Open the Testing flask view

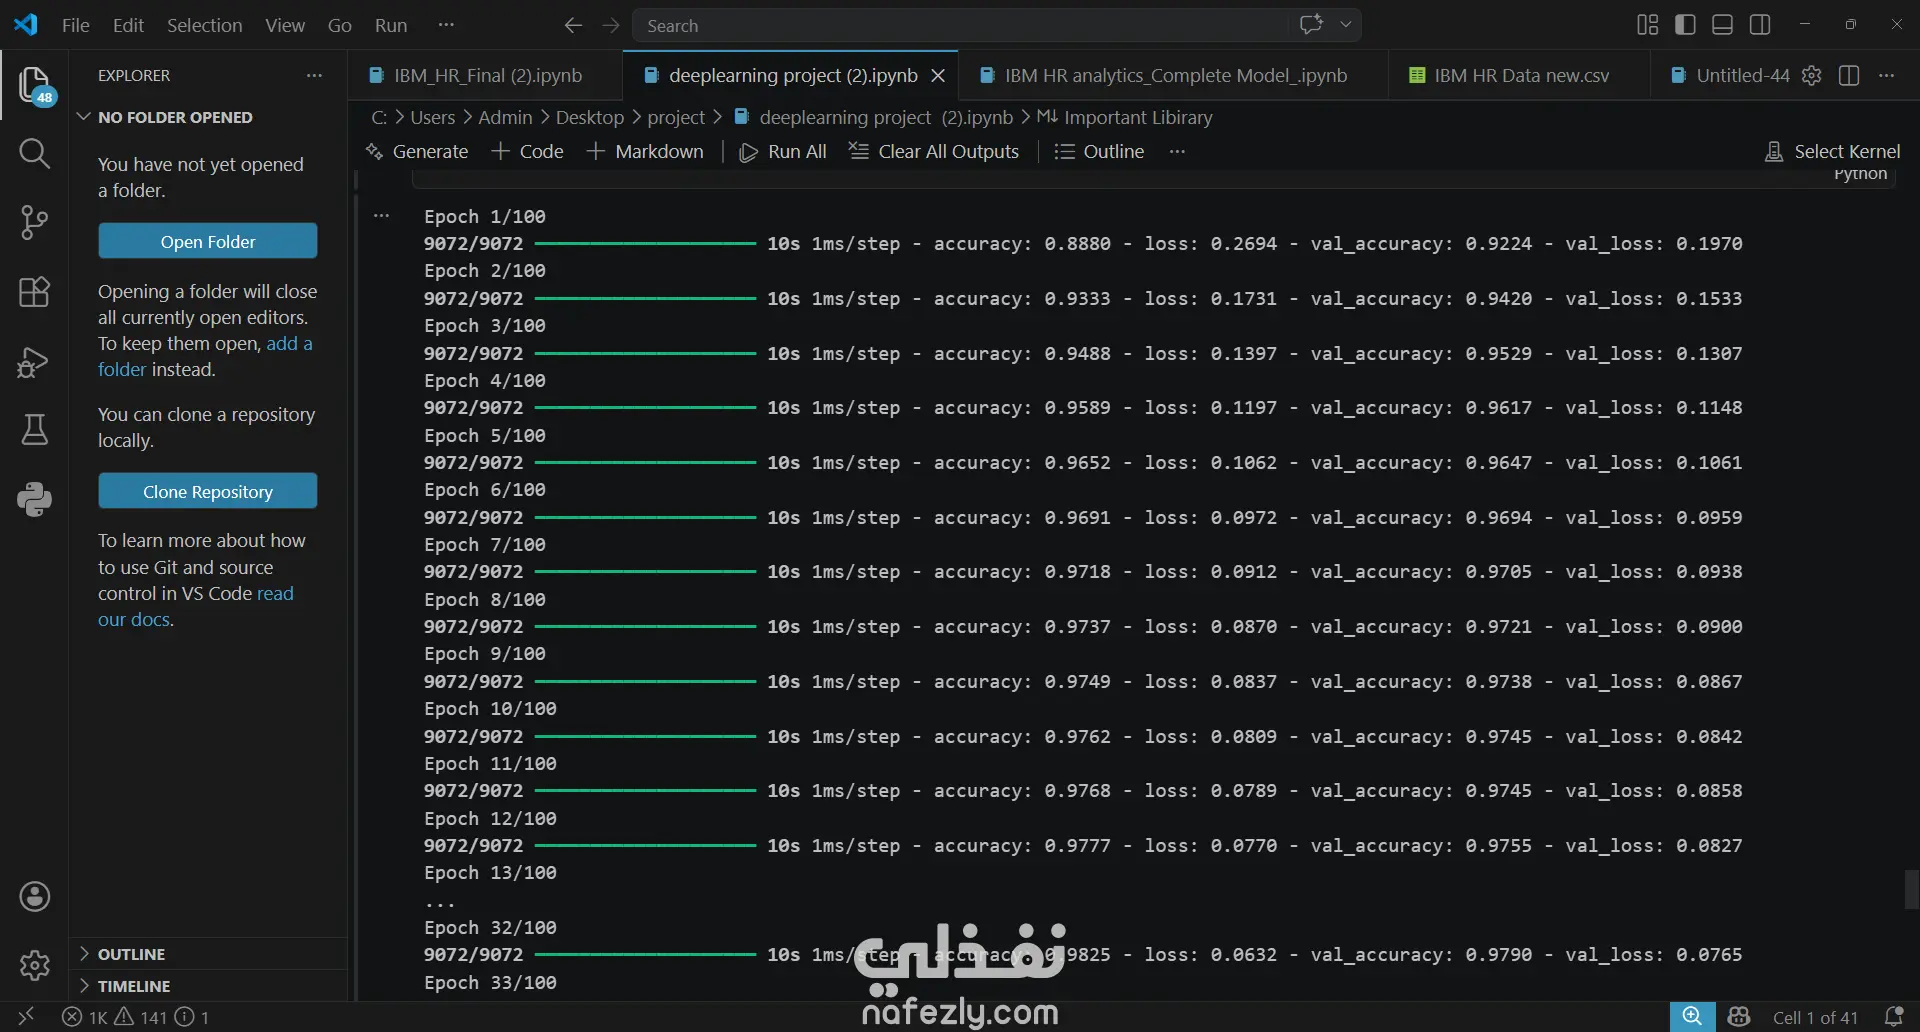click(34, 430)
